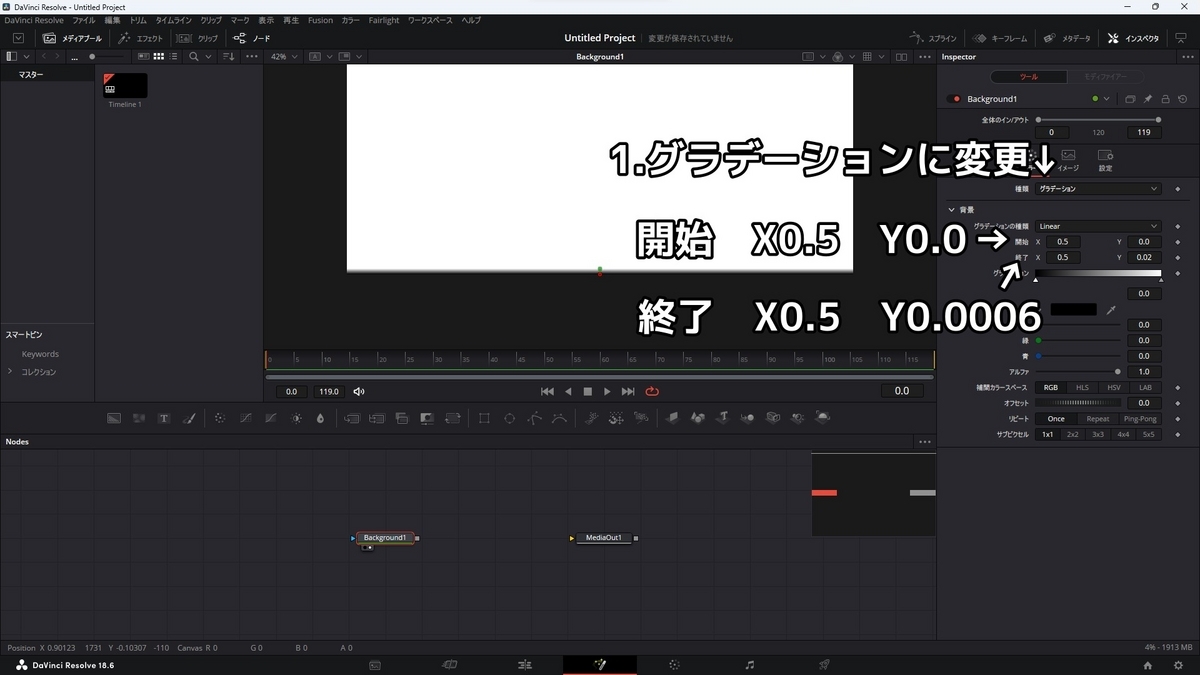Screen dimensions: 1200x675
Task: Open the 種類 dropdown showing グラデーション
Action: (1098, 188)
